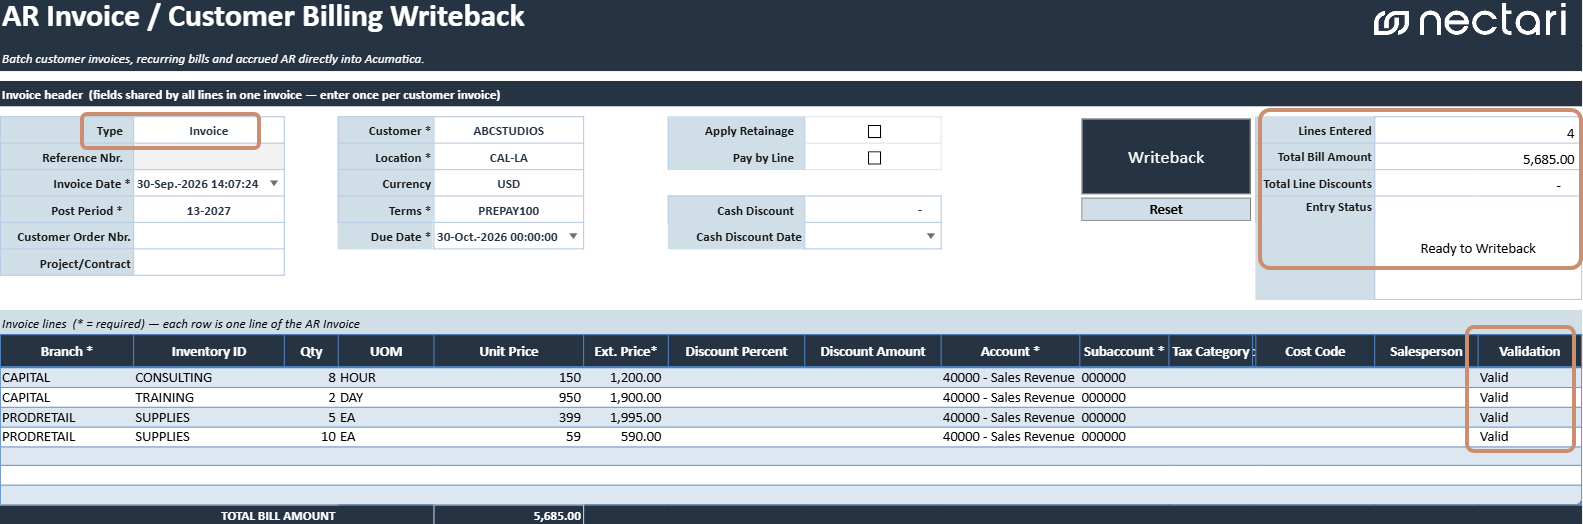Open the Invoice Date dropdown arrow
The height and width of the screenshot is (524, 1583).
[x=274, y=184]
